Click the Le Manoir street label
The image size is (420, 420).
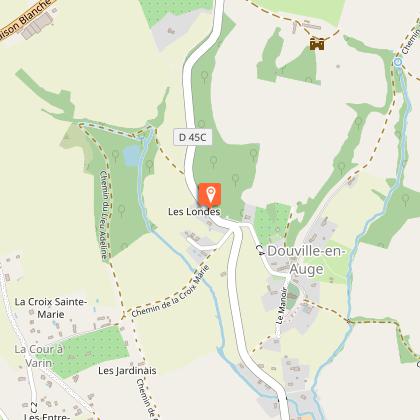(281, 306)
